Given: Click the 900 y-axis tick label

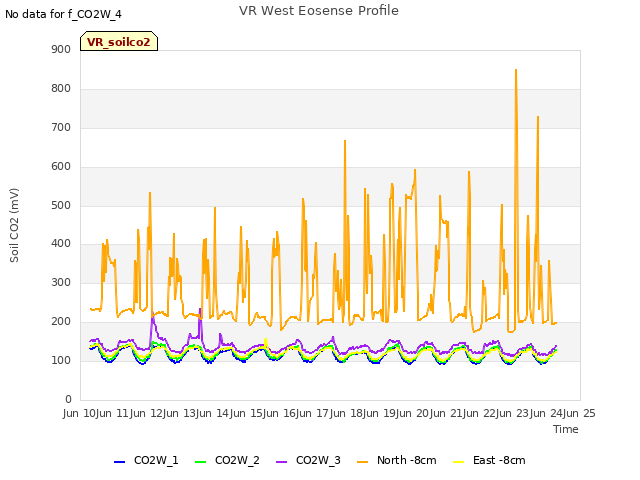Looking at the screenshot, I should pos(61,49).
